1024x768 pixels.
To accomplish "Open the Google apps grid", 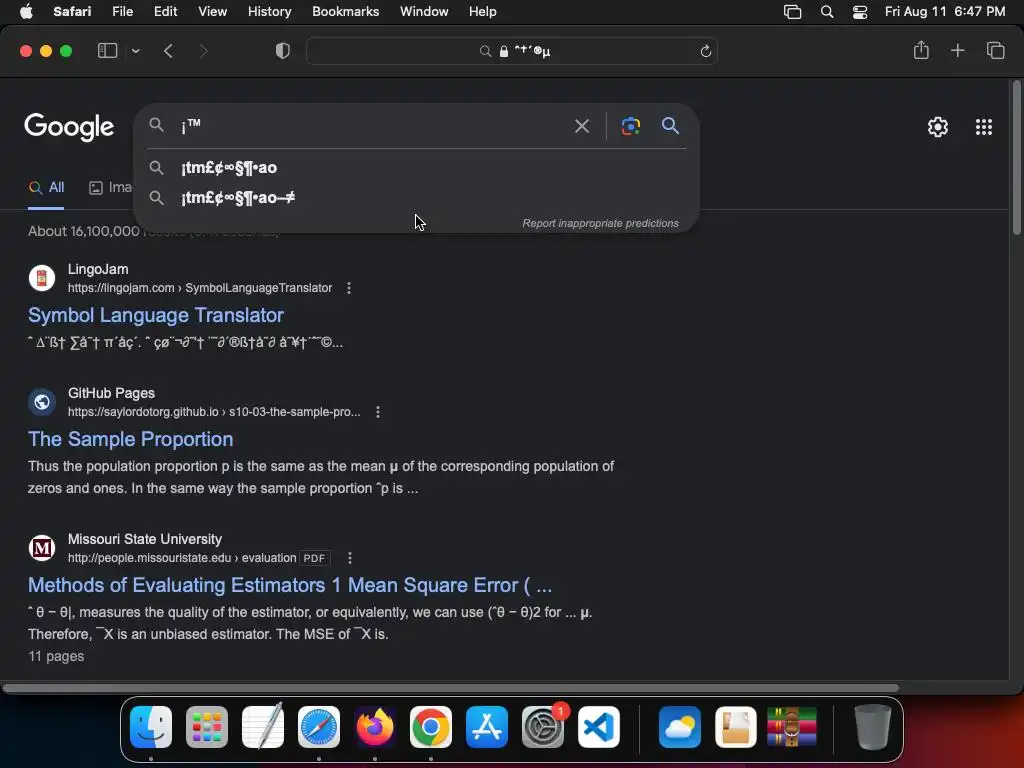I will pos(984,127).
